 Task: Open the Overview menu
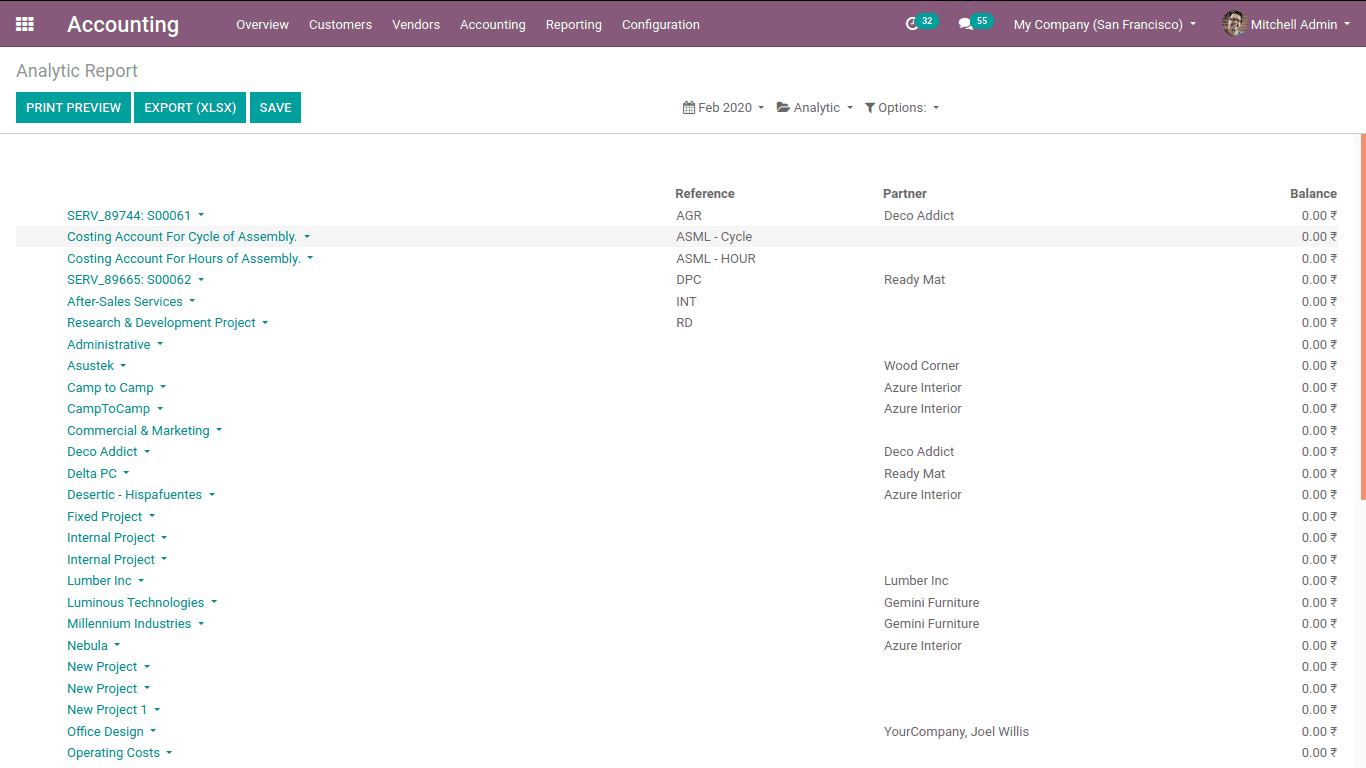[x=262, y=24]
